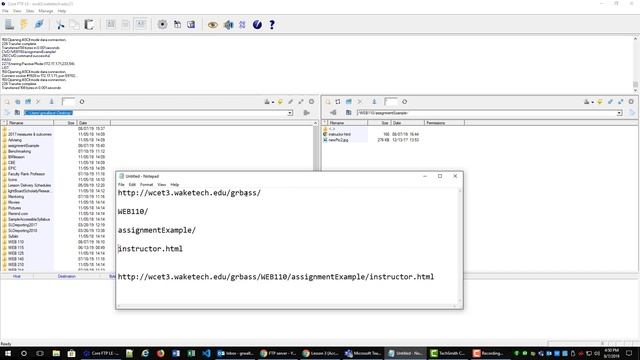
Task: Select the Movies folder in local list
Action: 14,202
